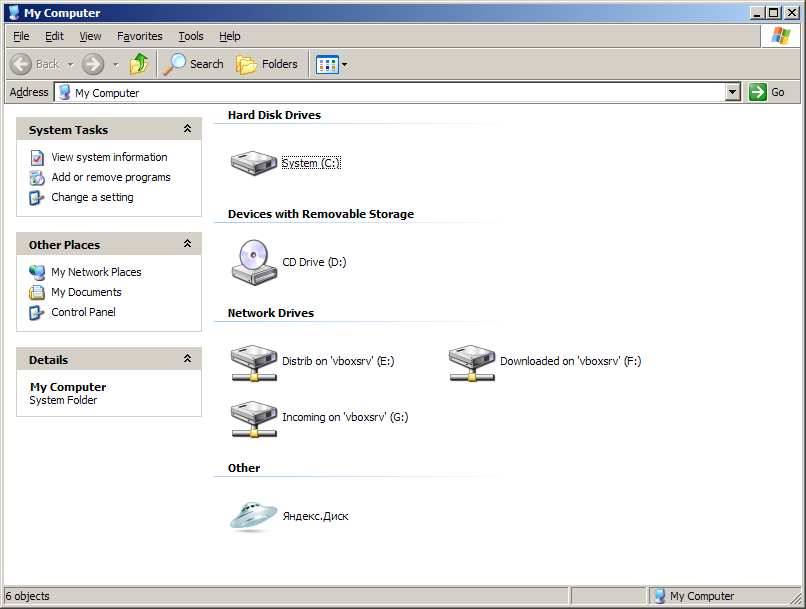Collapse the Other Places panel
This screenshot has height=609, width=806.
tap(187, 244)
